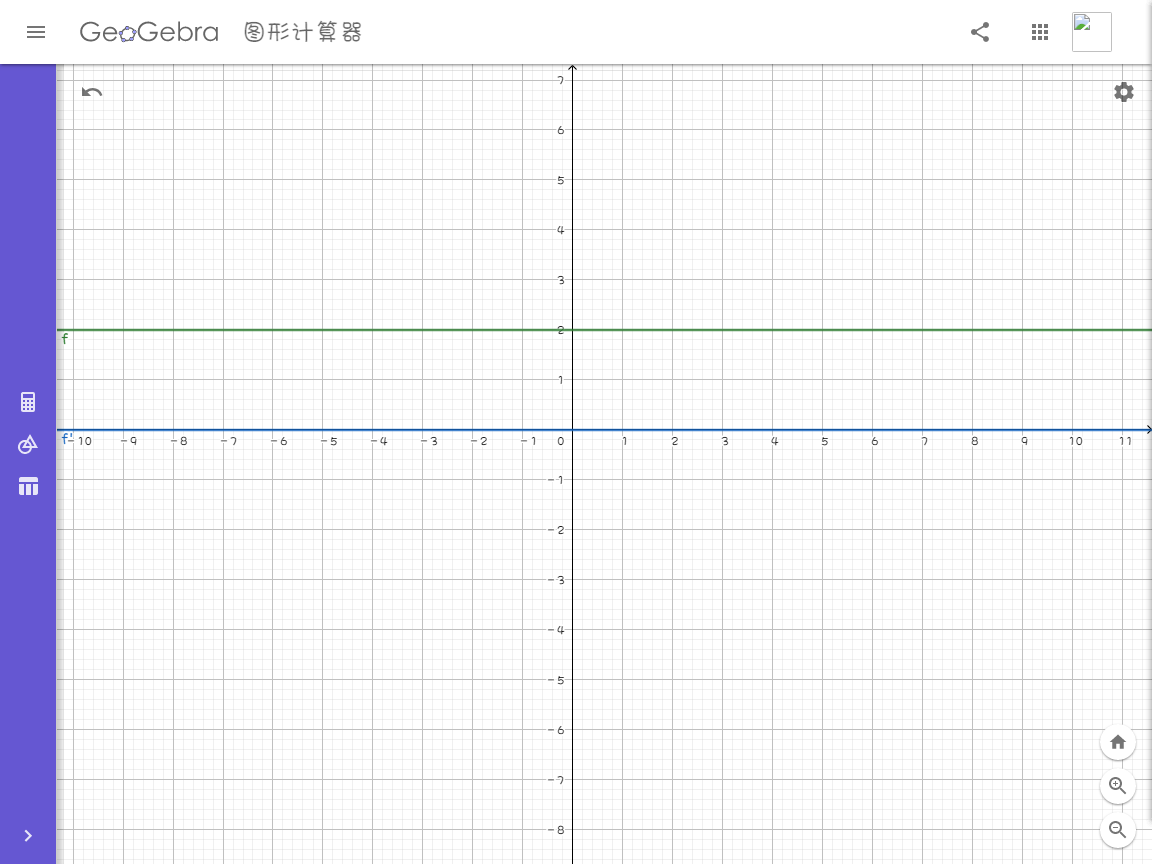1152x864 pixels.
Task: Click the origin label 0
Action: [561, 441]
